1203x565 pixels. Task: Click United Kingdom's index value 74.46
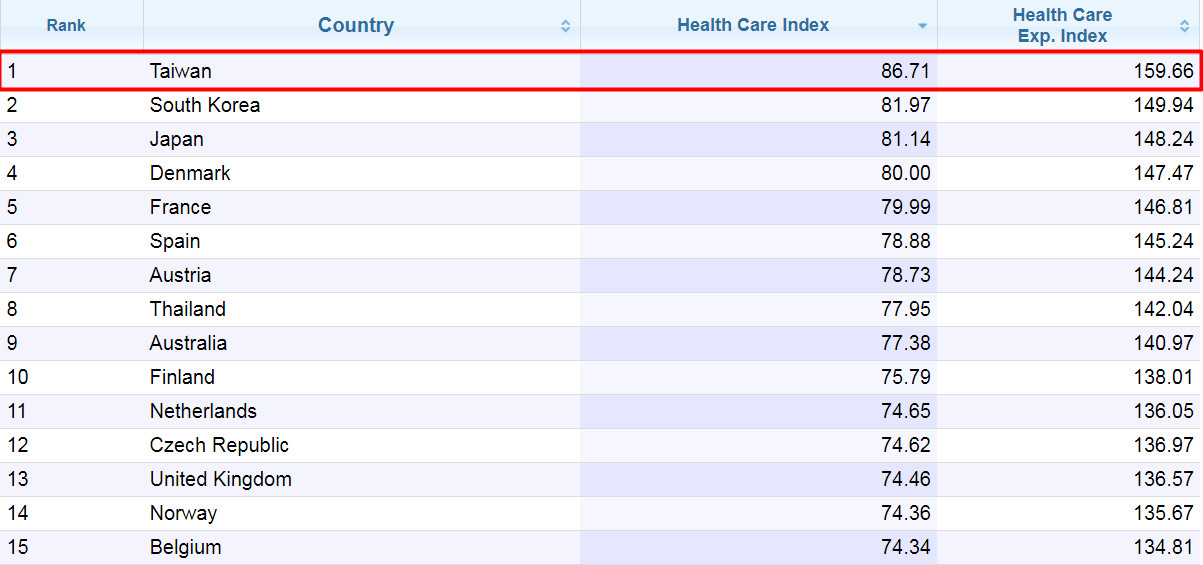pyautogui.click(x=903, y=479)
